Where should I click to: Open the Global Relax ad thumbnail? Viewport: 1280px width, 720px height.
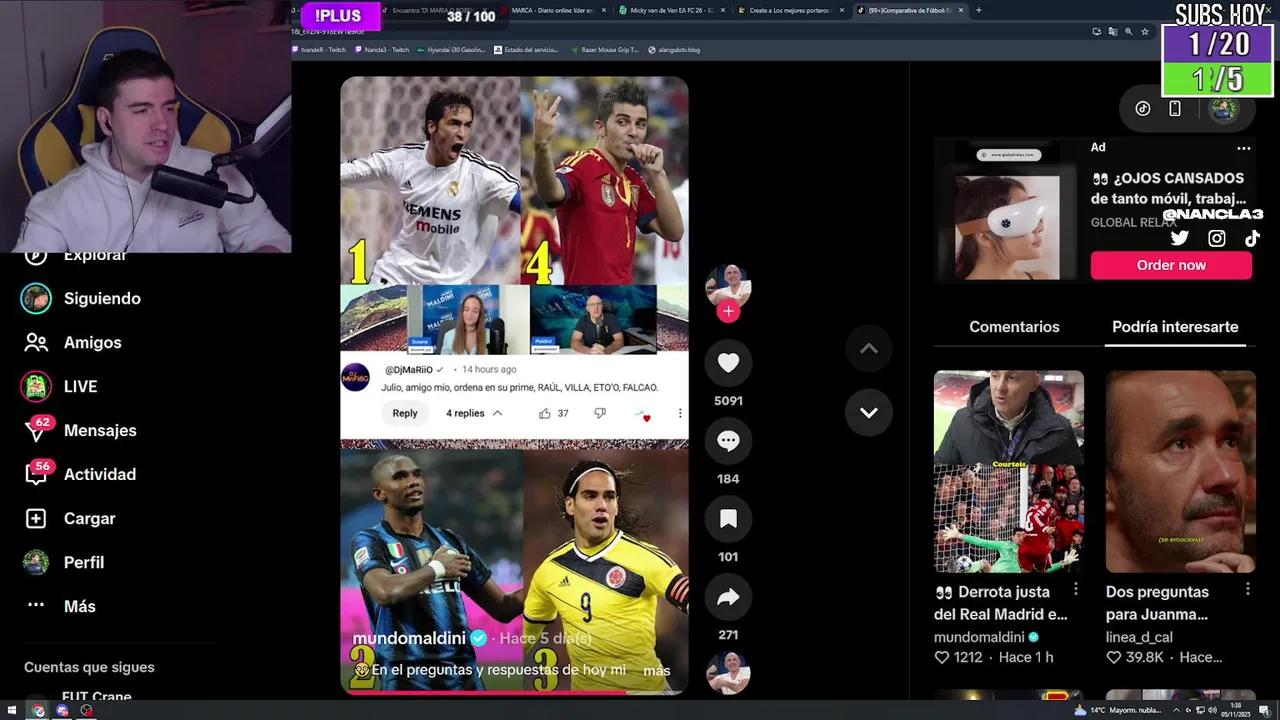(x=1008, y=209)
